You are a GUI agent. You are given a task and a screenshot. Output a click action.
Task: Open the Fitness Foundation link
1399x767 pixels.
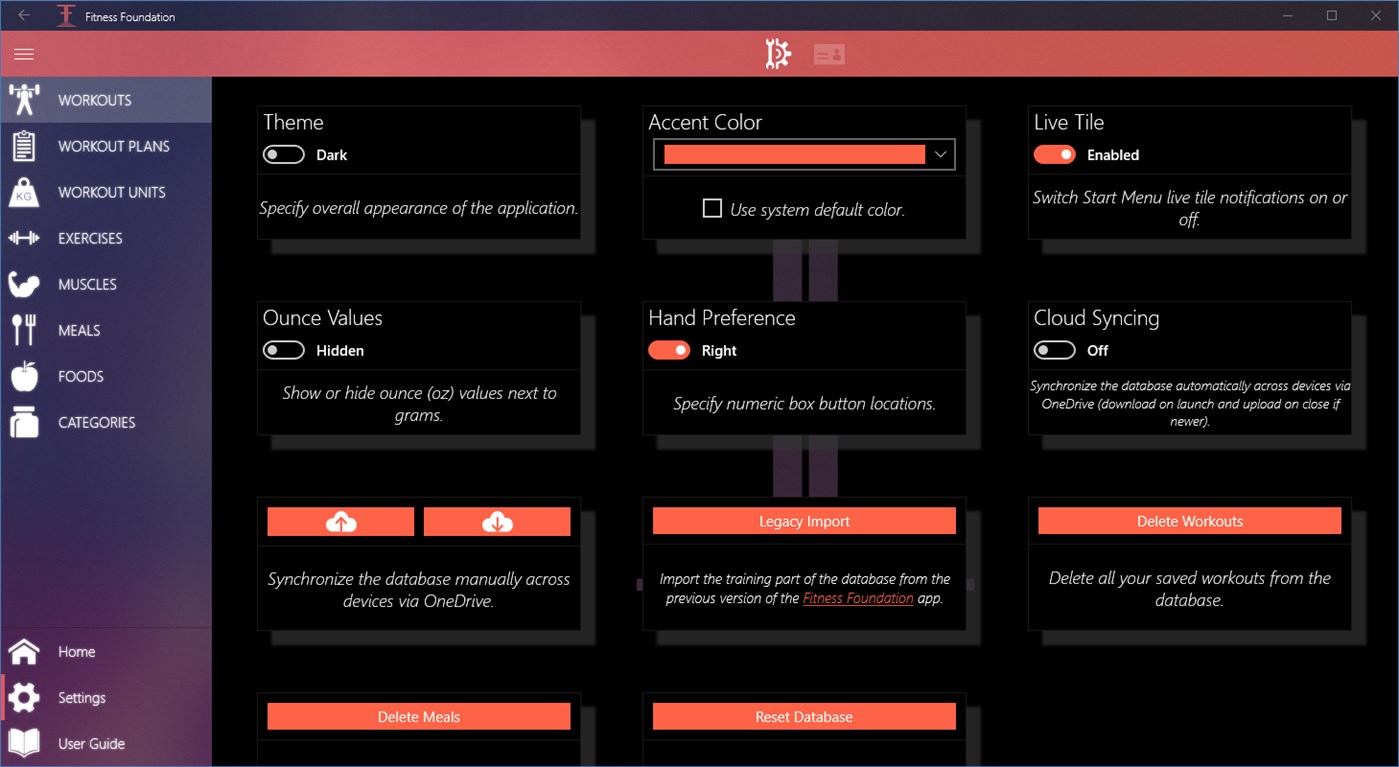coord(859,598)
